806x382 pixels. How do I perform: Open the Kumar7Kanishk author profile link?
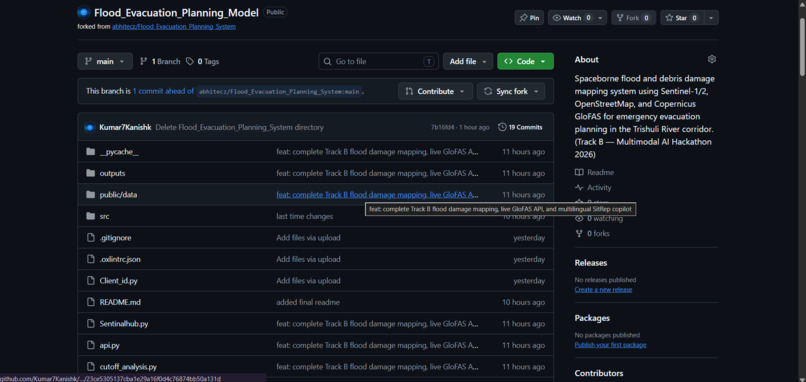(x=125, y=128)
